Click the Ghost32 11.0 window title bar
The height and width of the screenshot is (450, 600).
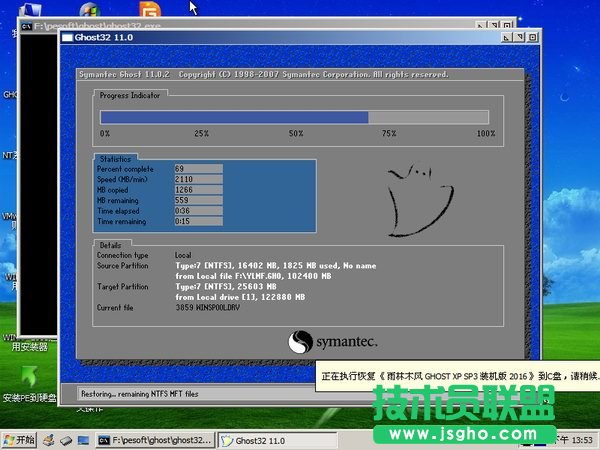[280, 37]
